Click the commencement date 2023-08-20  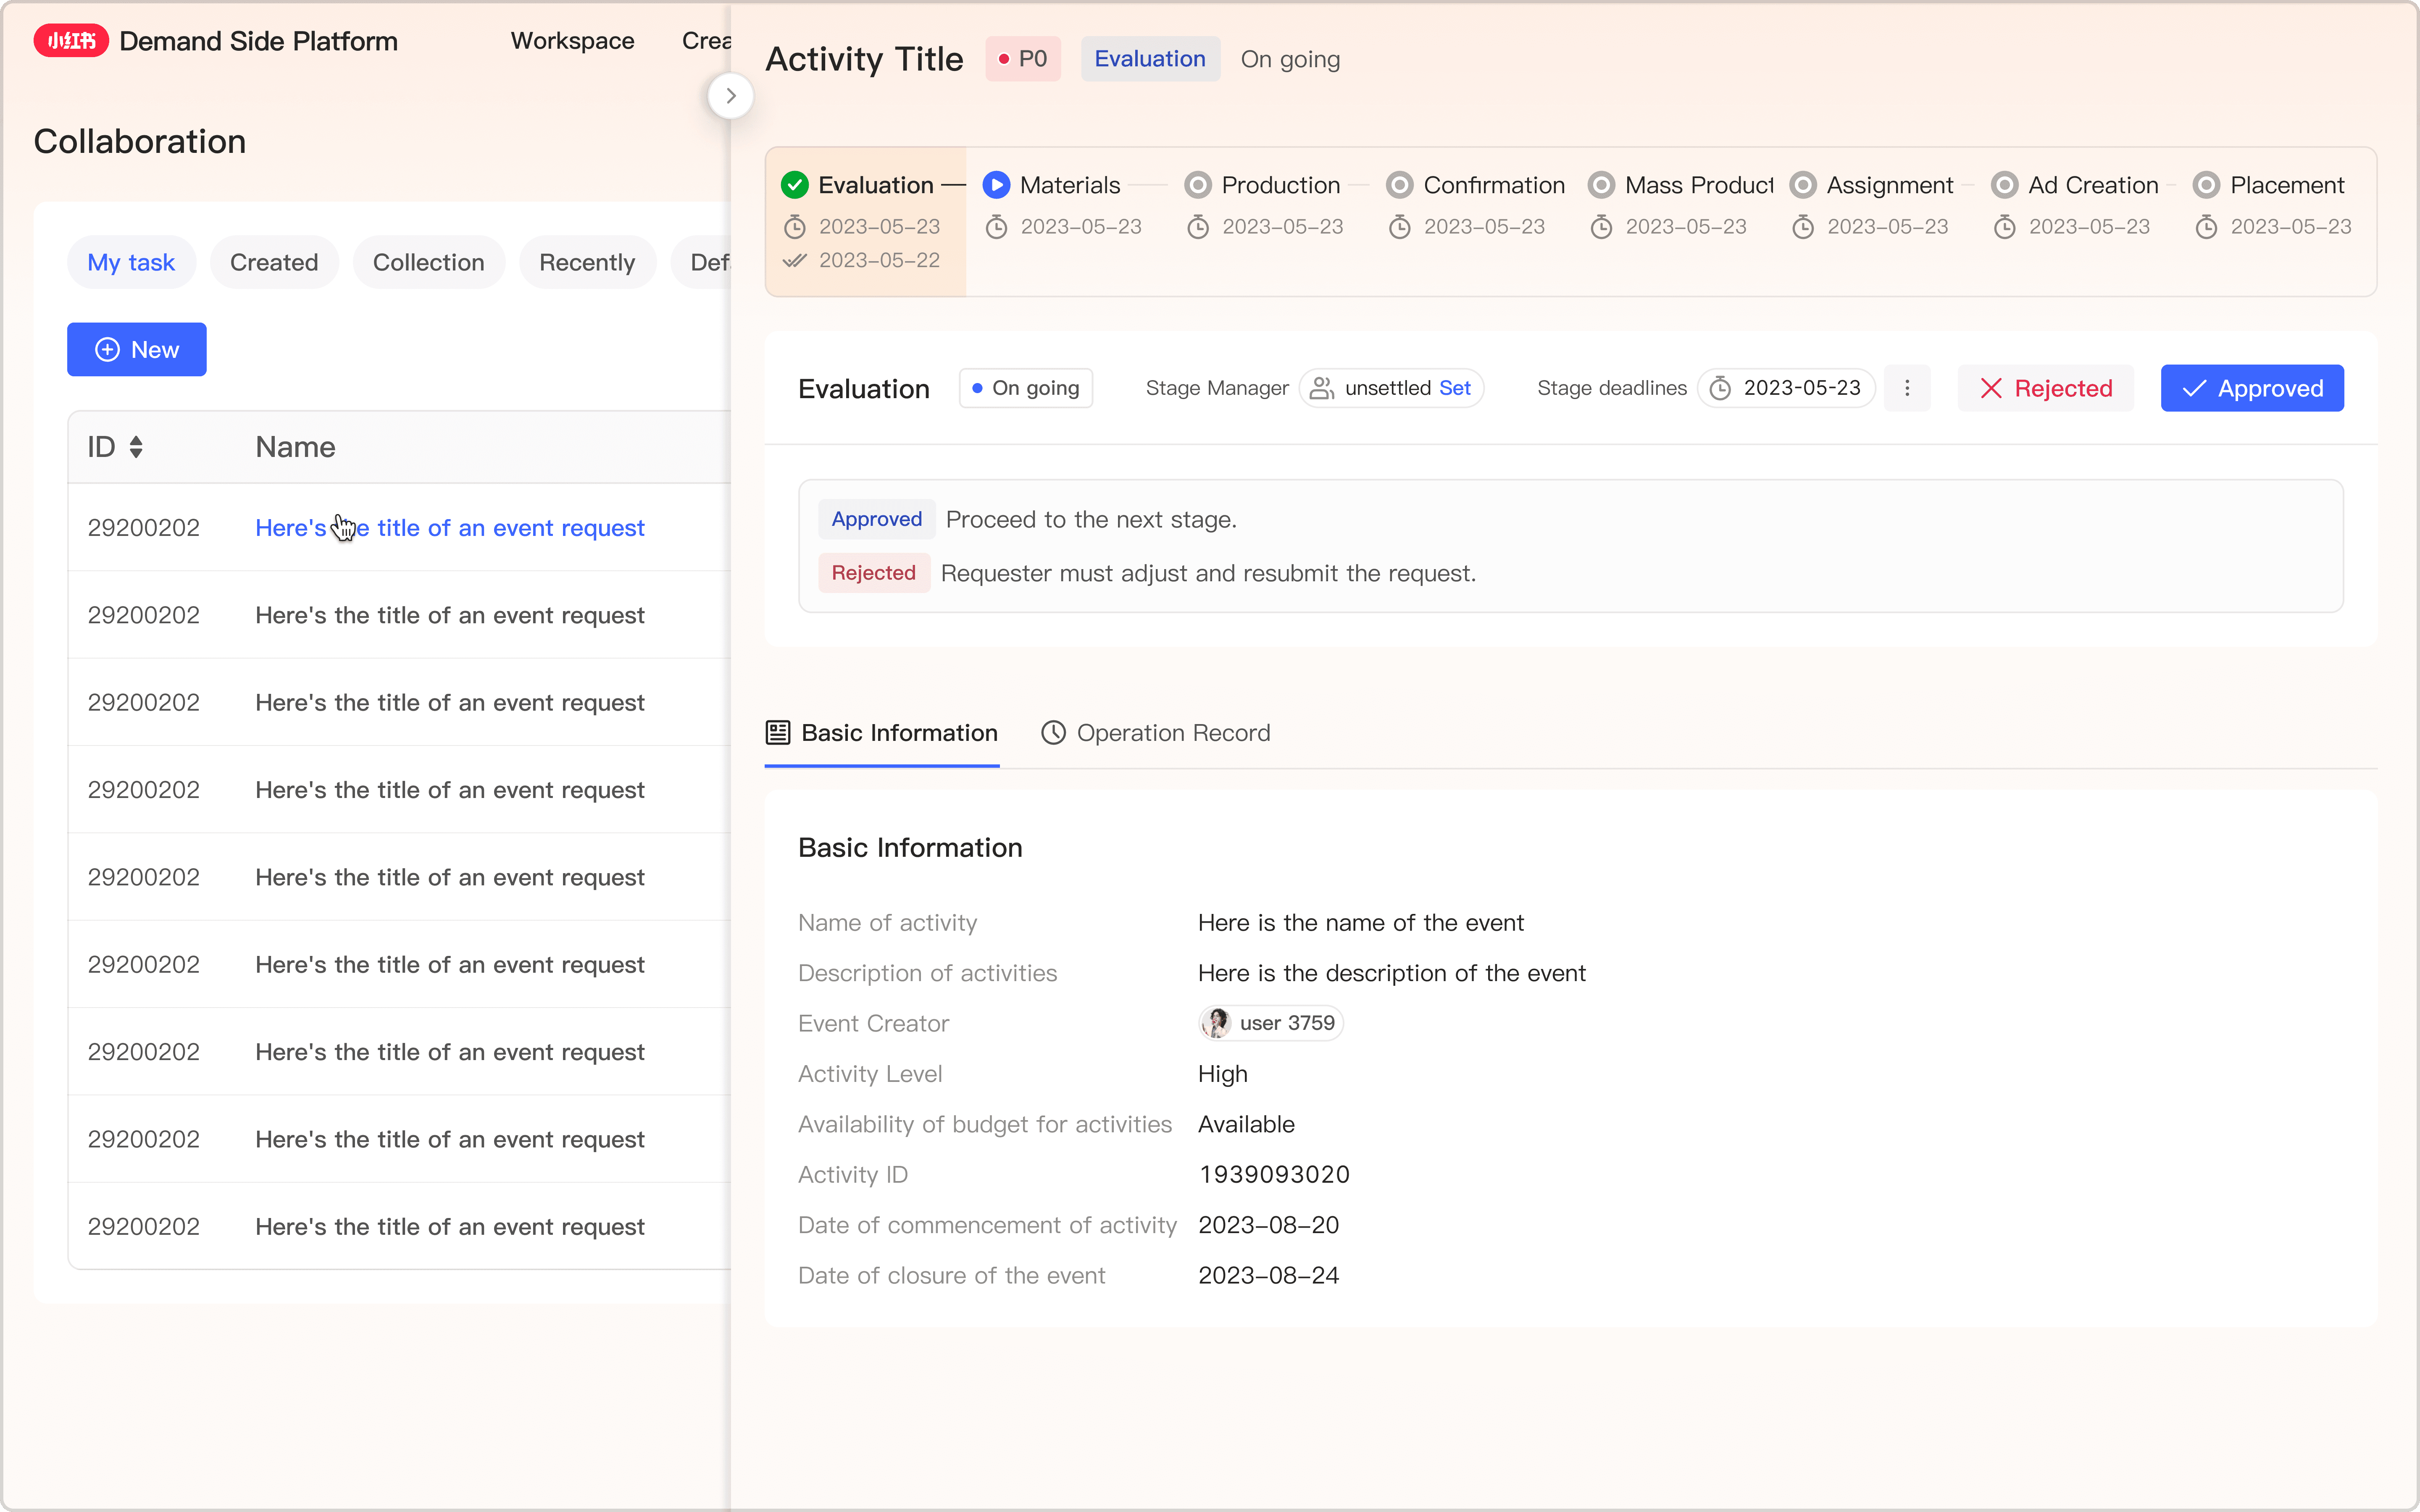(1269, 1225)
